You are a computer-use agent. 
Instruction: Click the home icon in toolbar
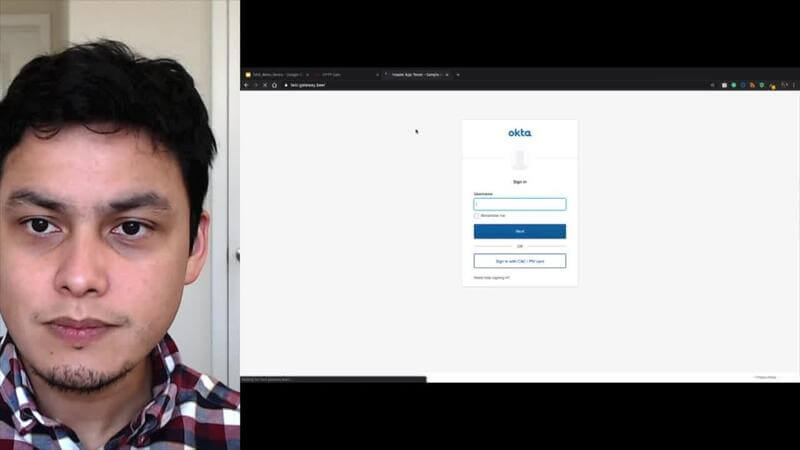(274, 85)
